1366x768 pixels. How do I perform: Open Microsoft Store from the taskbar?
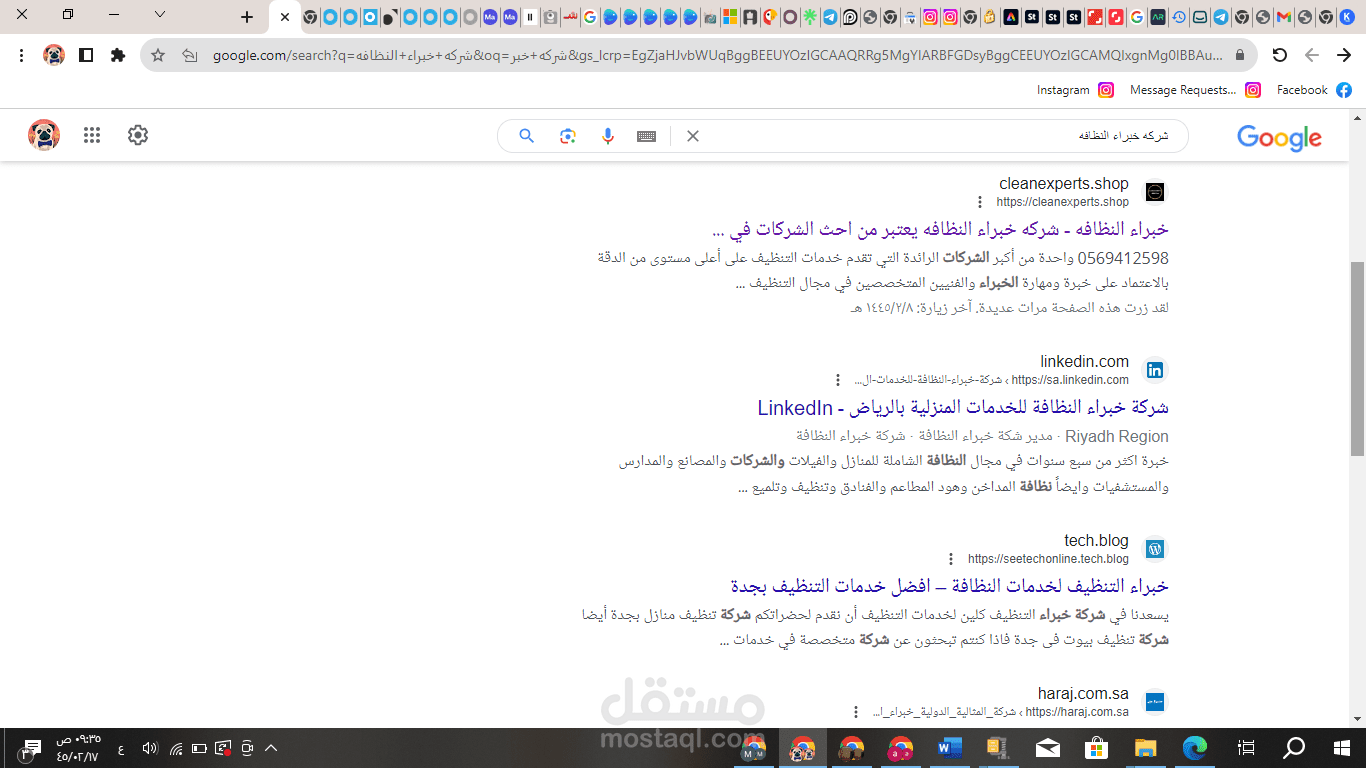point(1097,748)
